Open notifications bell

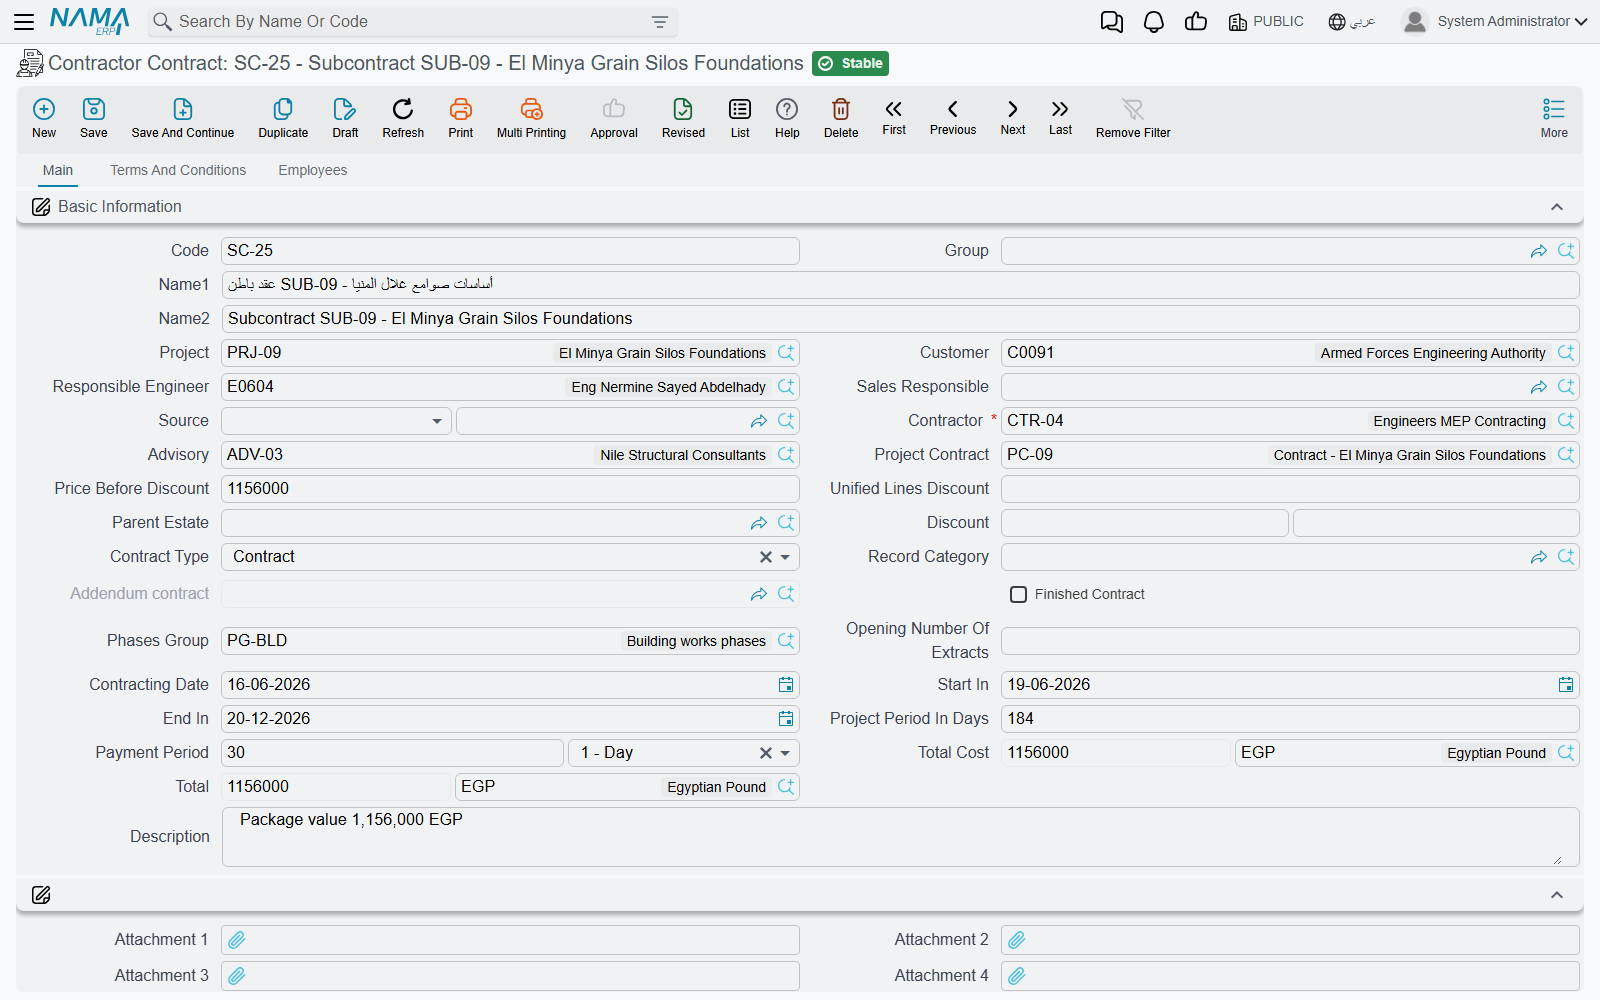coord(1154,22)
